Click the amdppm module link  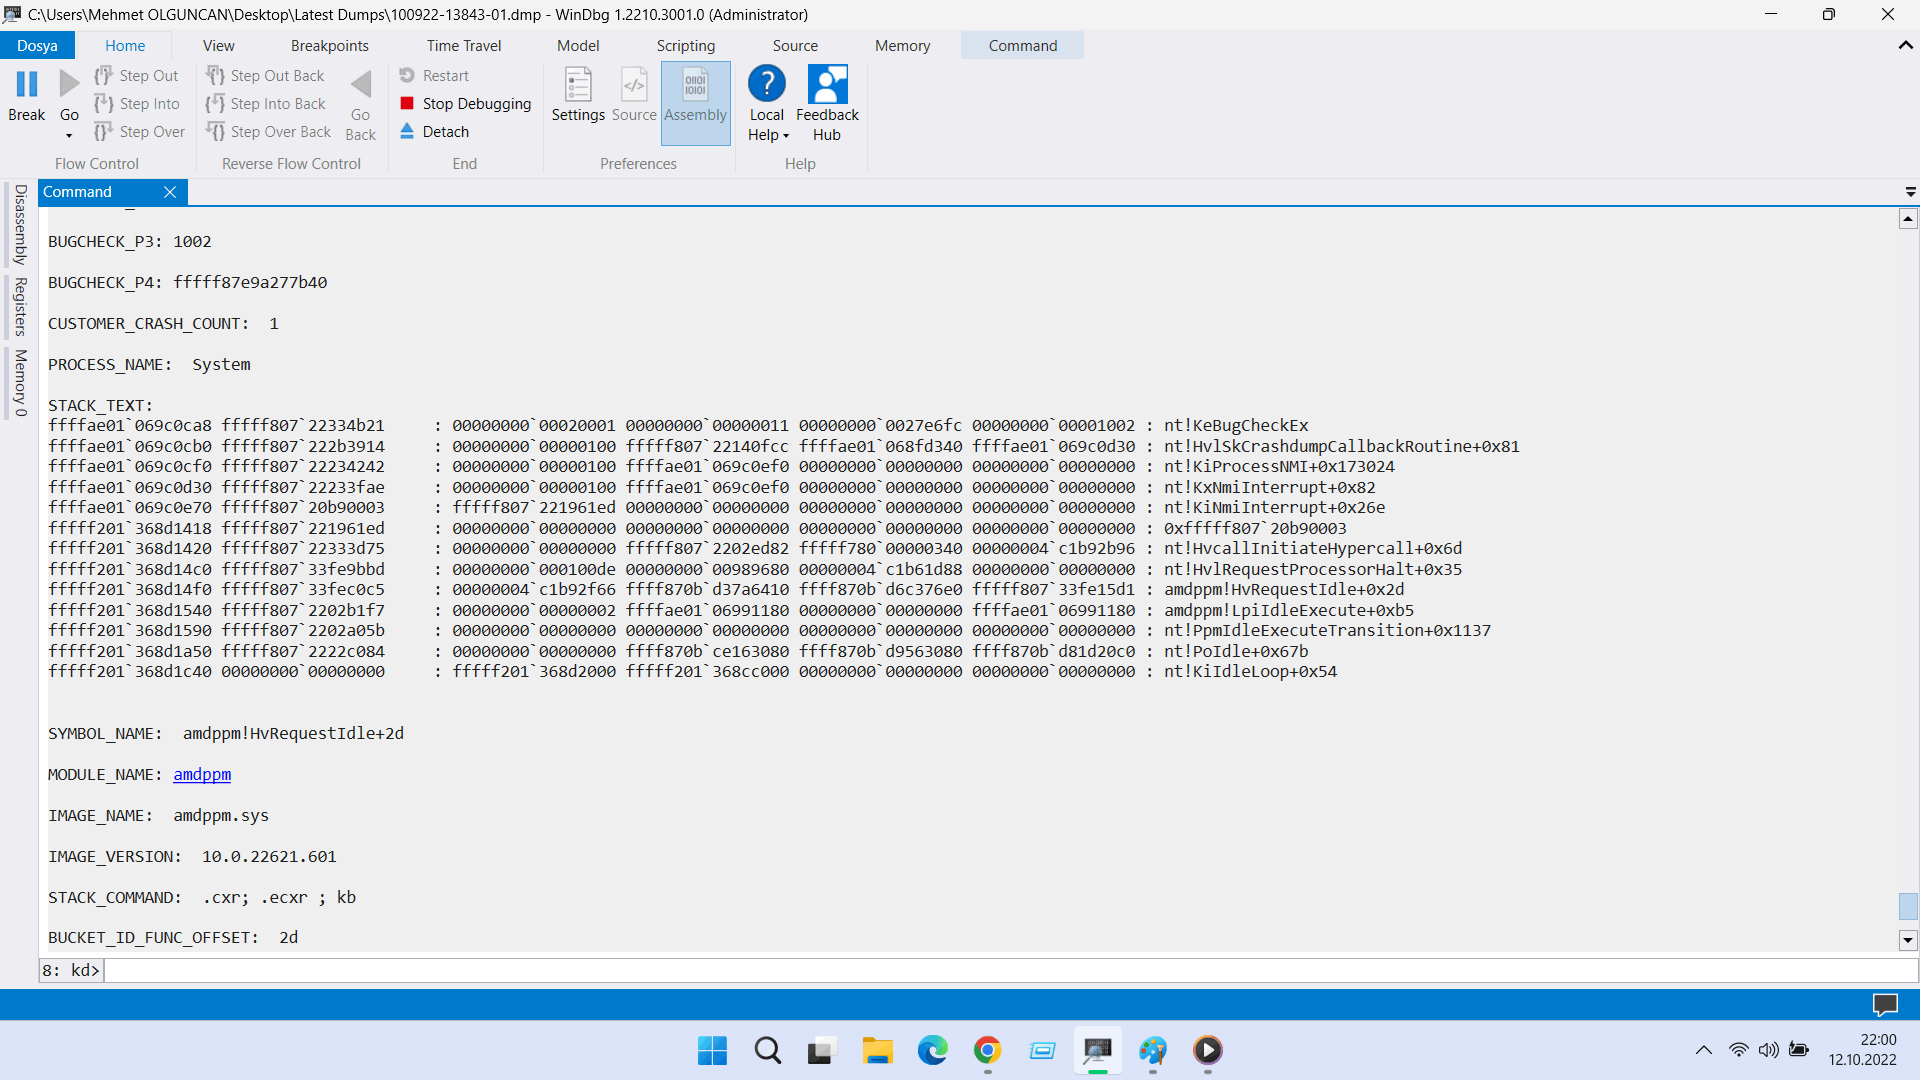tap(202, 774)
